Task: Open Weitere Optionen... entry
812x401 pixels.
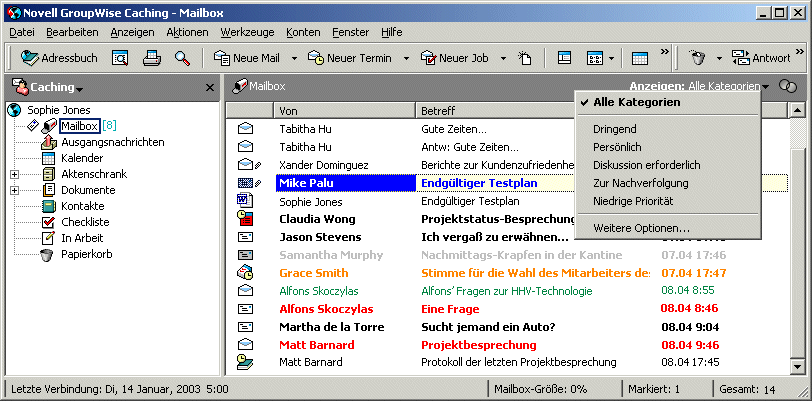Action: tap(667, 228)
